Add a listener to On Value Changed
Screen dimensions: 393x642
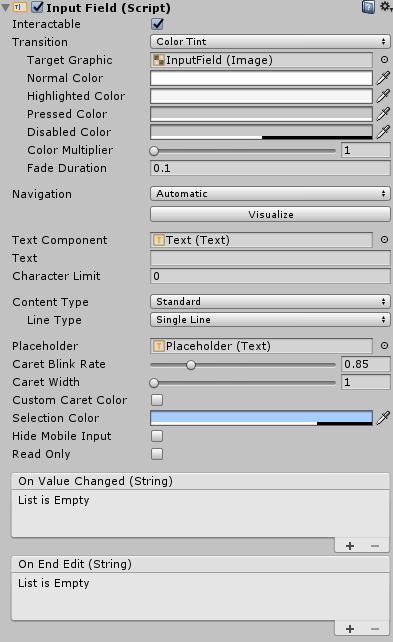point(350,546)
